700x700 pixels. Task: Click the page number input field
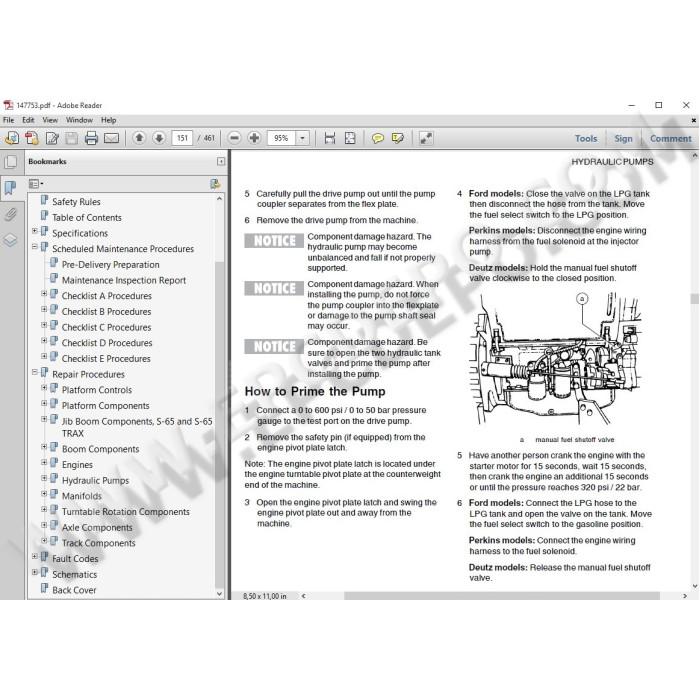tap(182, 138)
